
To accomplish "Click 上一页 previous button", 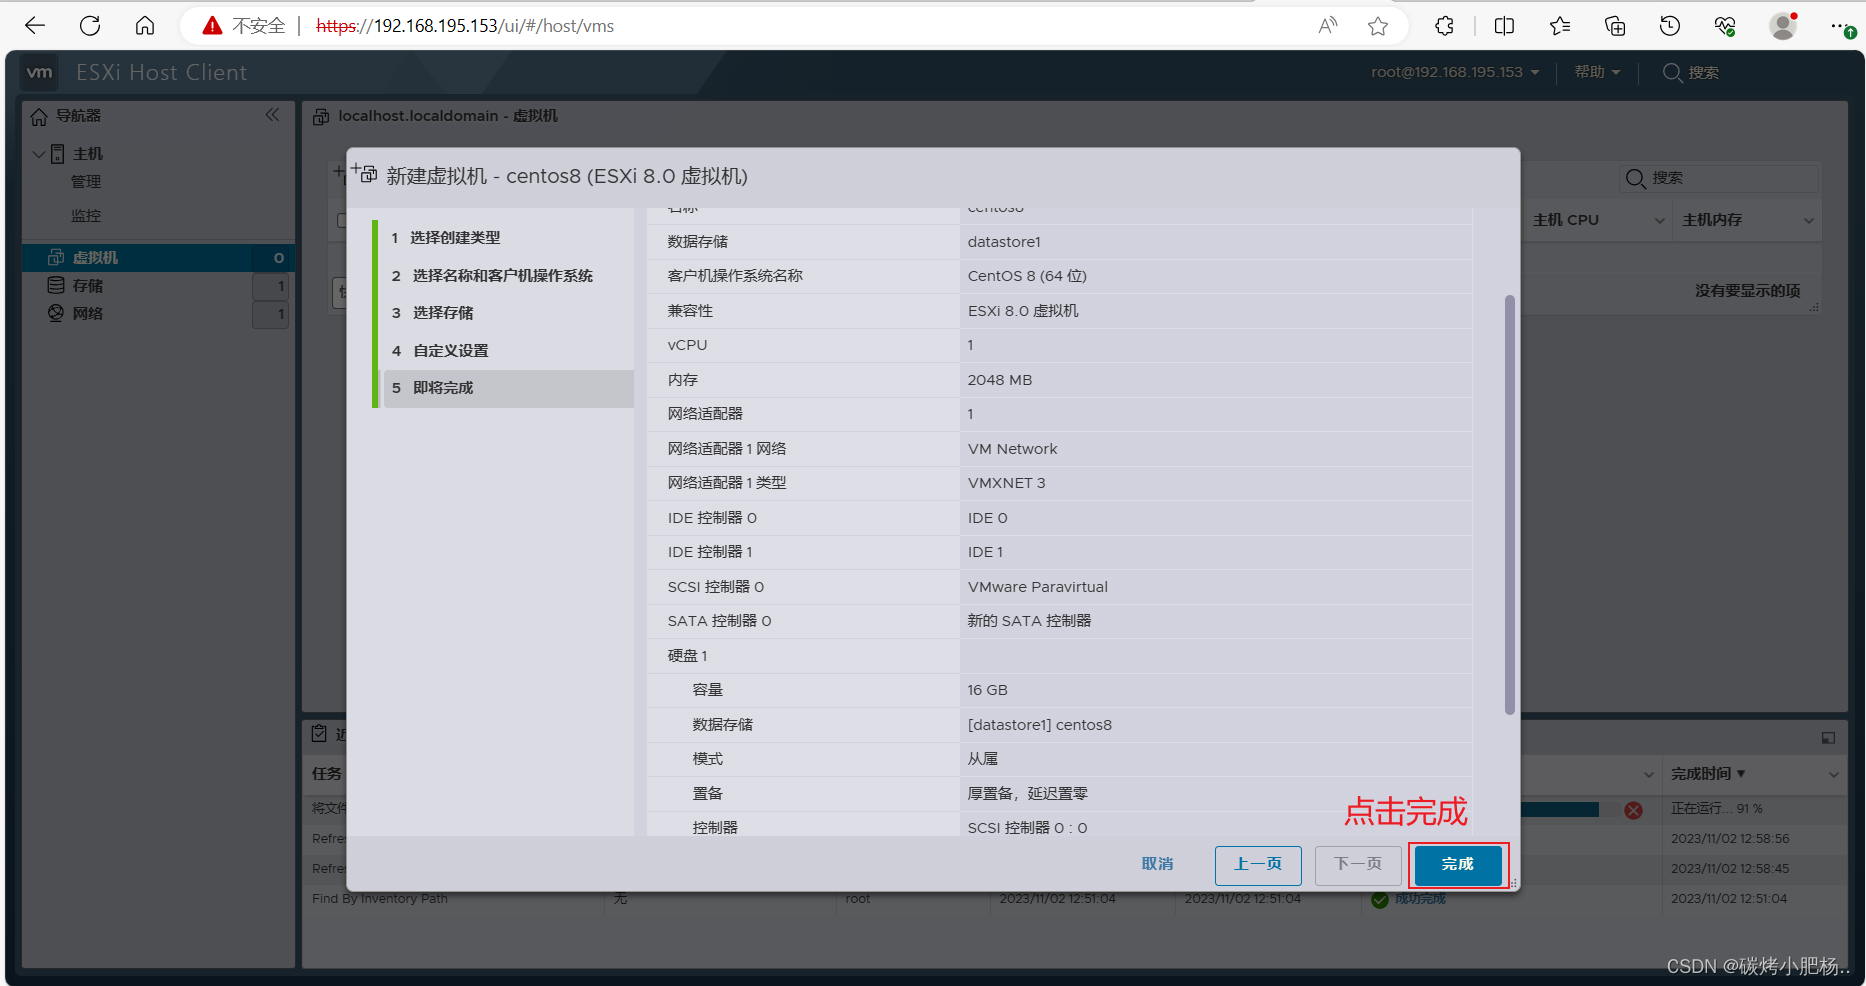I will [1258, 864].
